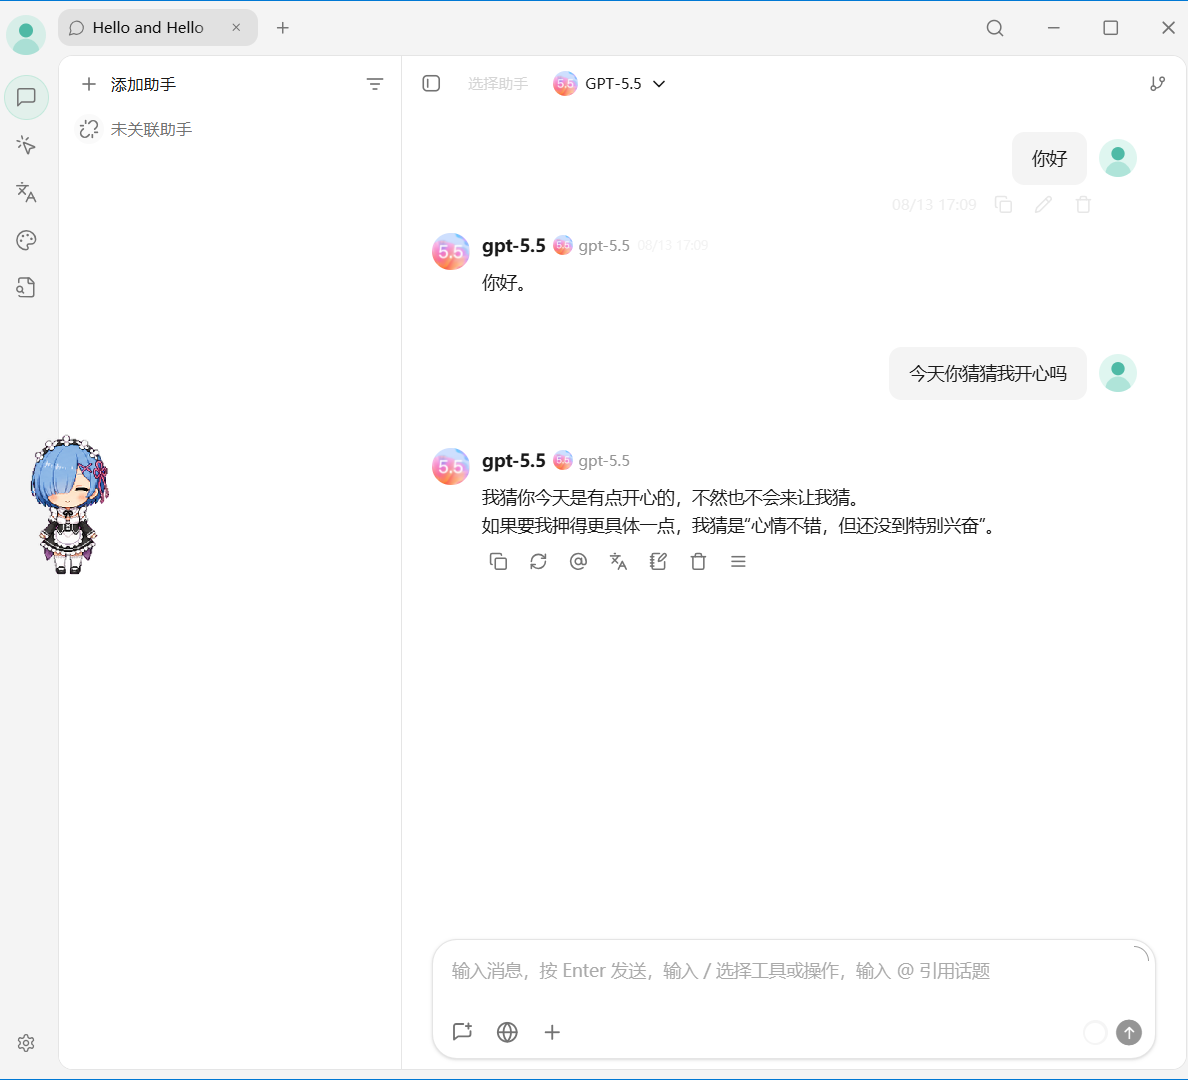
Task: Click the Rem chibi desktop pet
Action: [x=70, y=505]
